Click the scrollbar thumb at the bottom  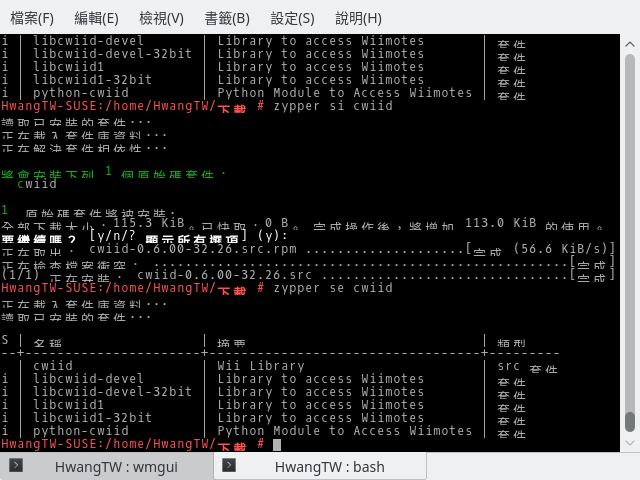click(630, 422)
